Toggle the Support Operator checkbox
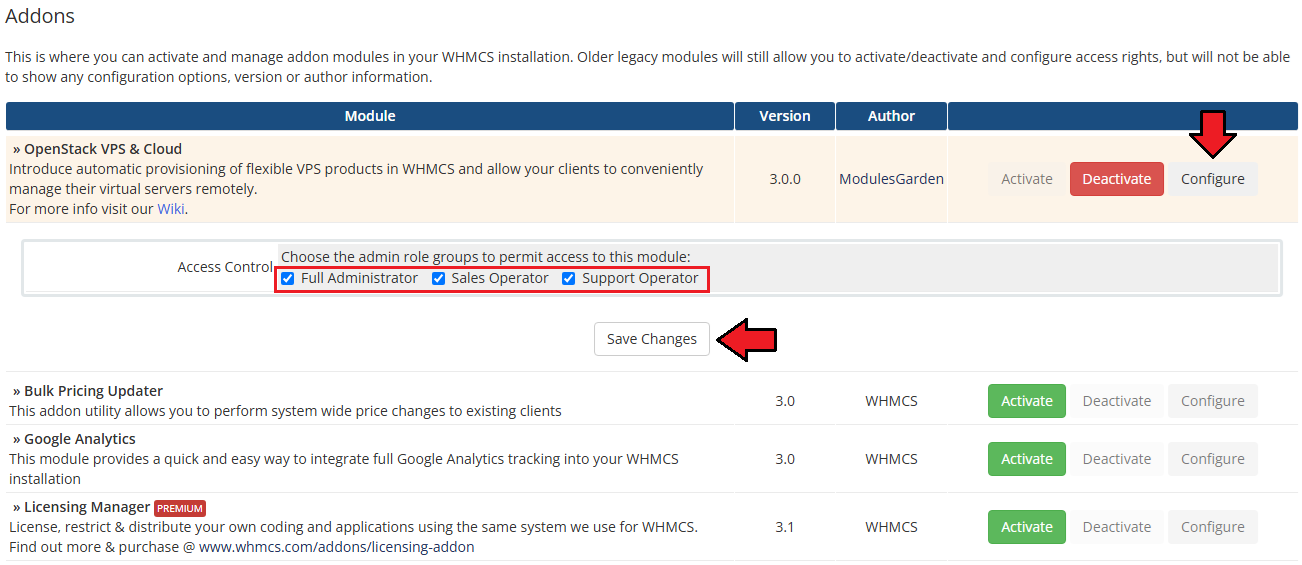1302x565 pixels. coord(569,279)
